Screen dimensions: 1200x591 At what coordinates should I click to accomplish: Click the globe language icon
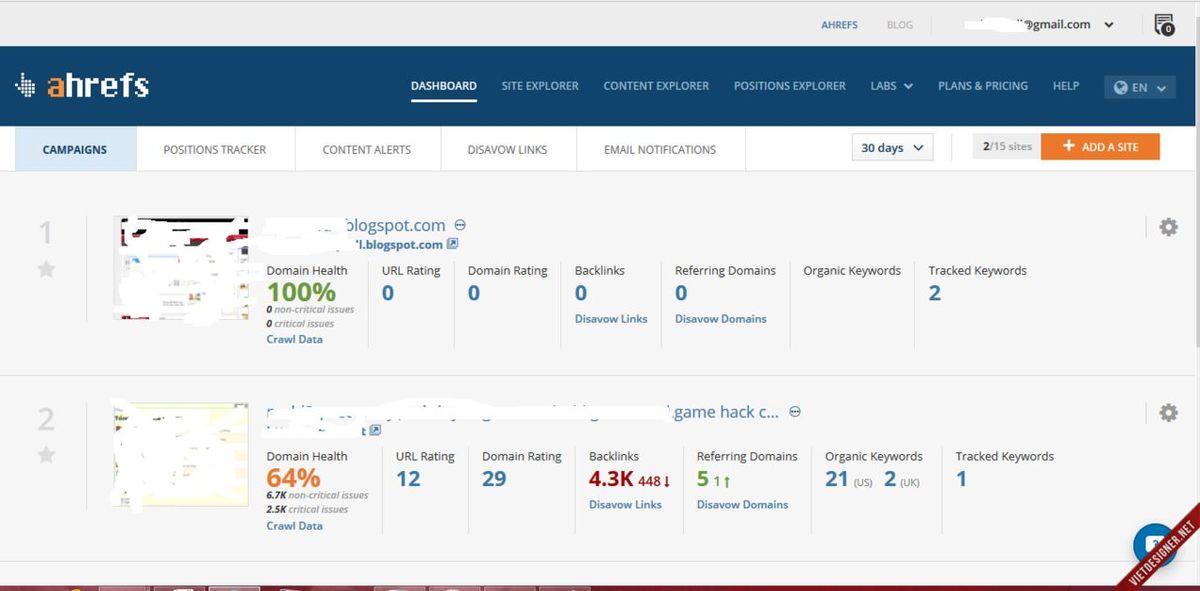tap(1122, 87)
